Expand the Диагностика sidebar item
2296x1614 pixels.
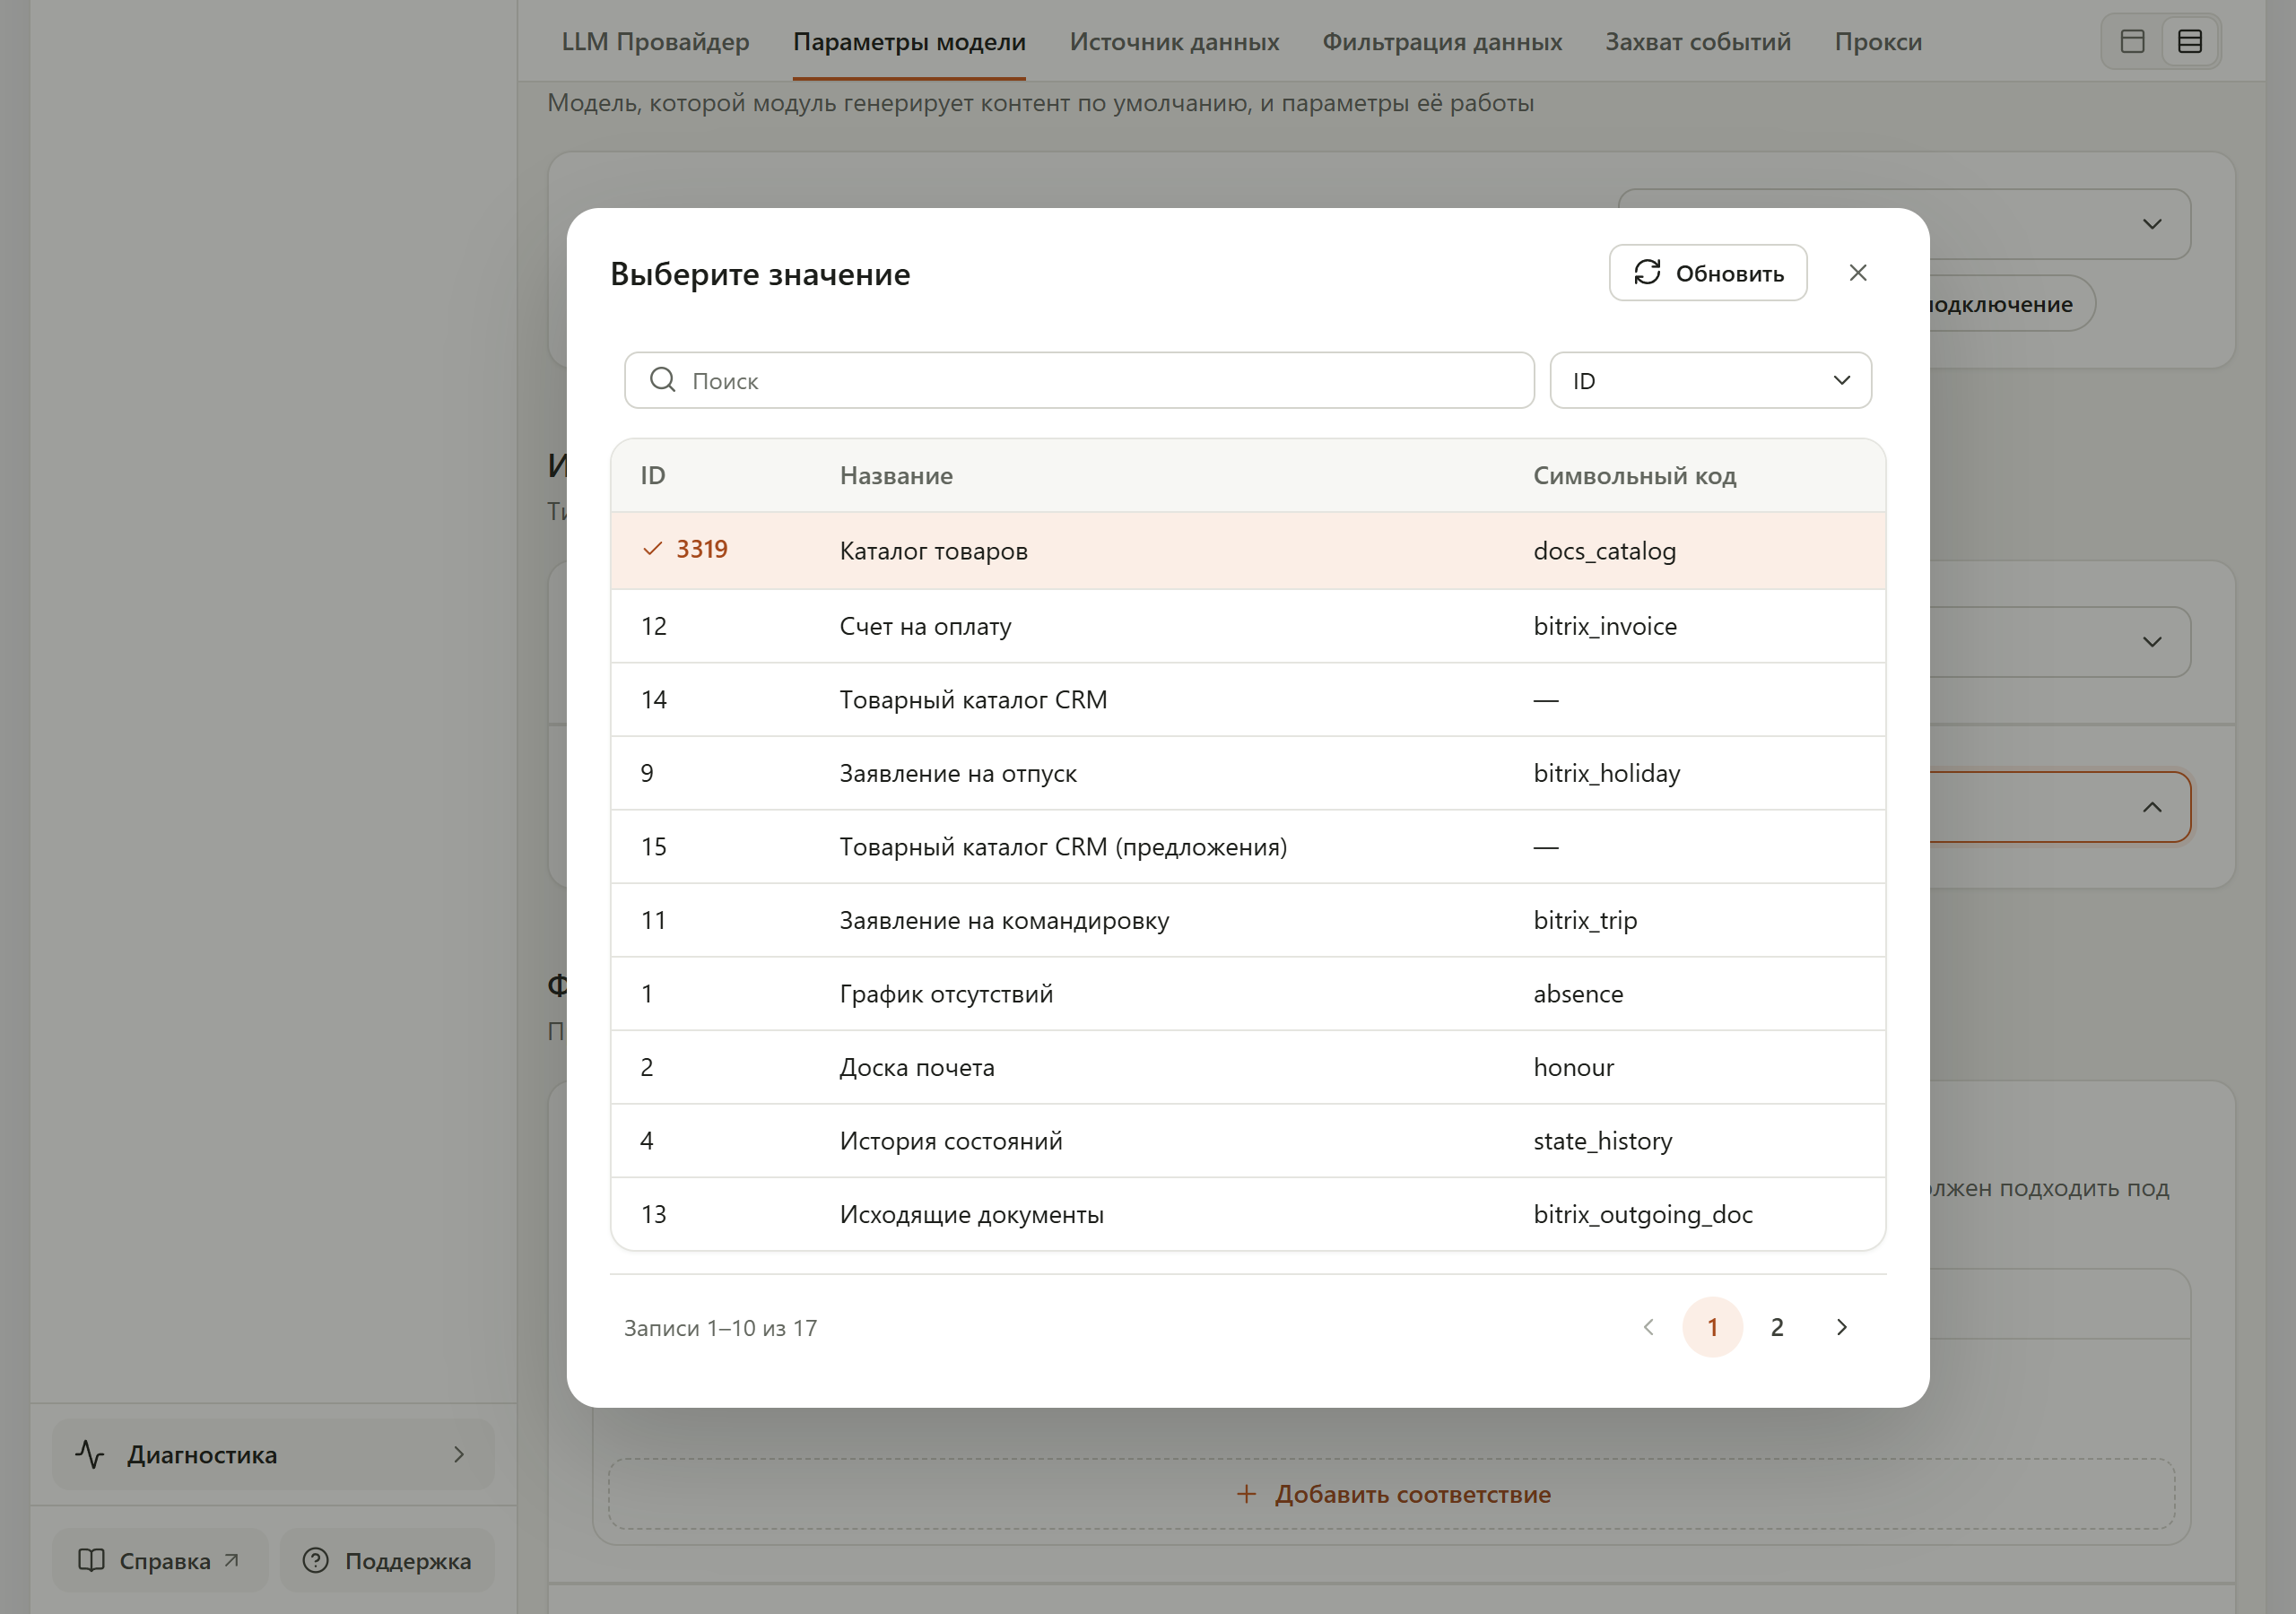tap(272, 1454)
